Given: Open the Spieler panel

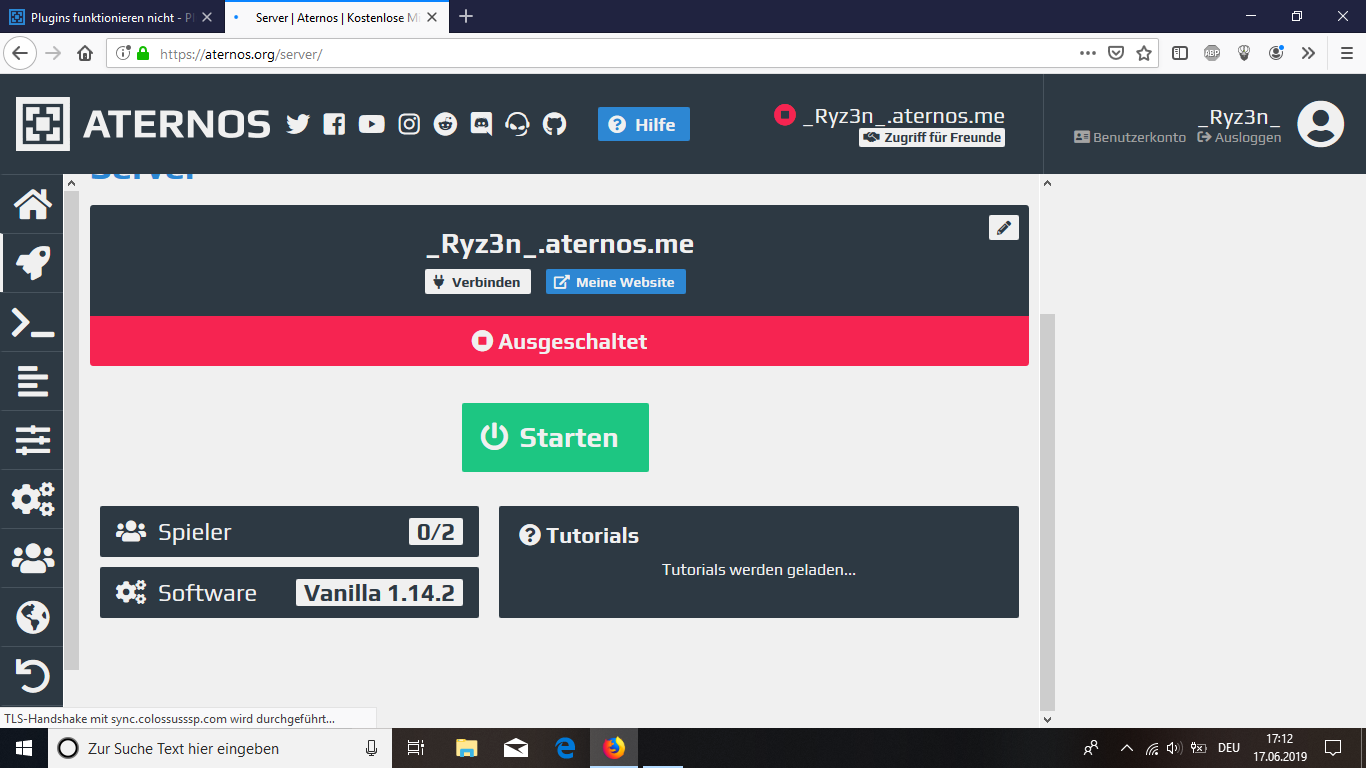Looking at the screenshot, I should click(x=289, y=531).
